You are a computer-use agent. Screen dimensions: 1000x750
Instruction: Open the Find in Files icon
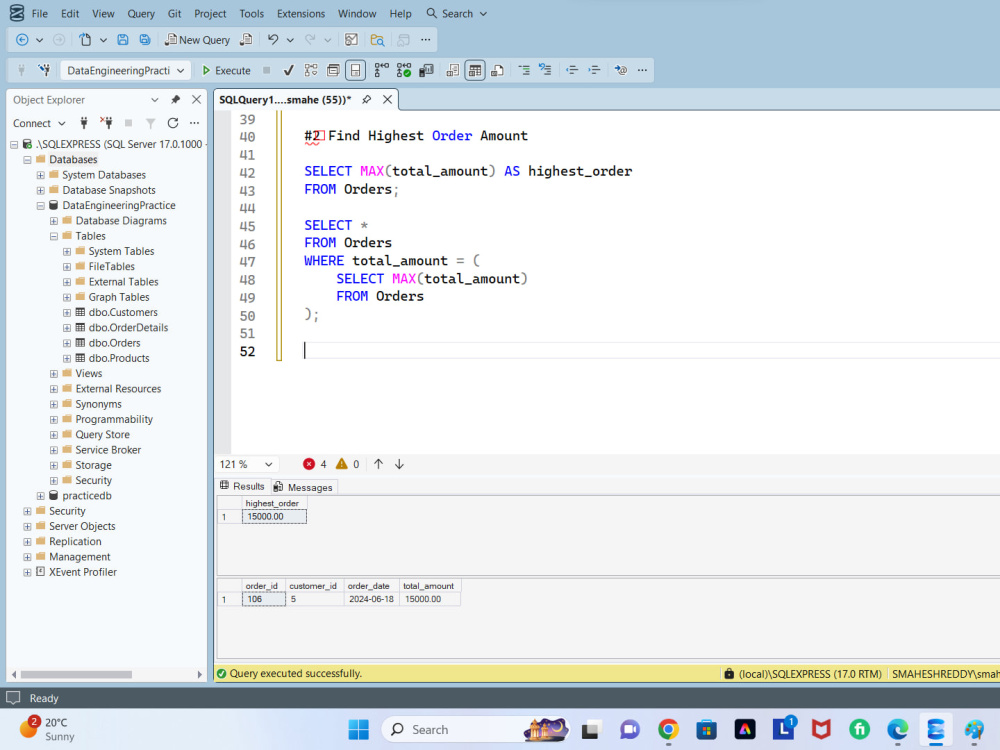point(377,40)
